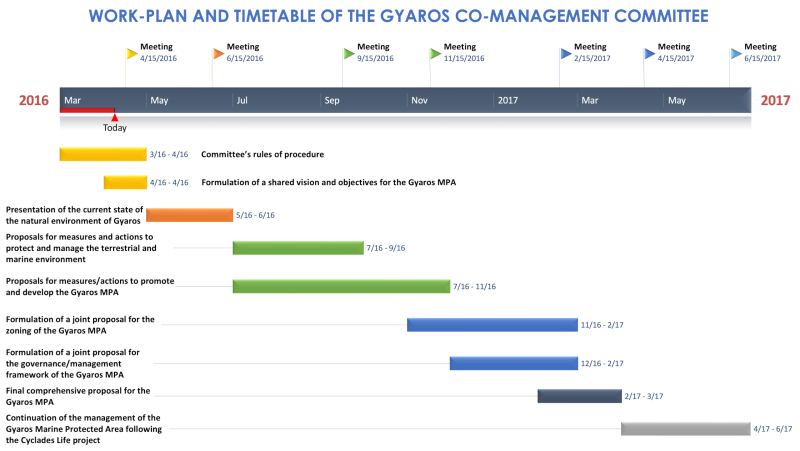Click the terrestrial and marine environment proposals text
The image size is (800, 451).
[x=81, y=248]
